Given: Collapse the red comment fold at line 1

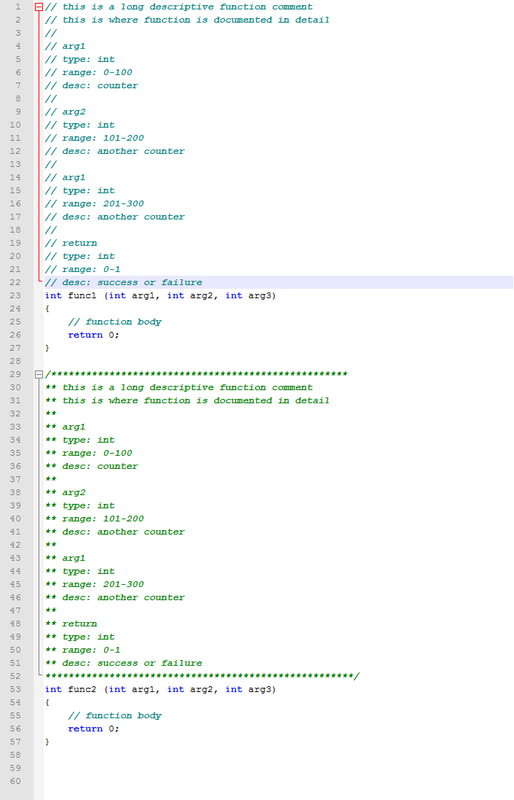Looking at the screenshot, I should [x=39, y=7].
